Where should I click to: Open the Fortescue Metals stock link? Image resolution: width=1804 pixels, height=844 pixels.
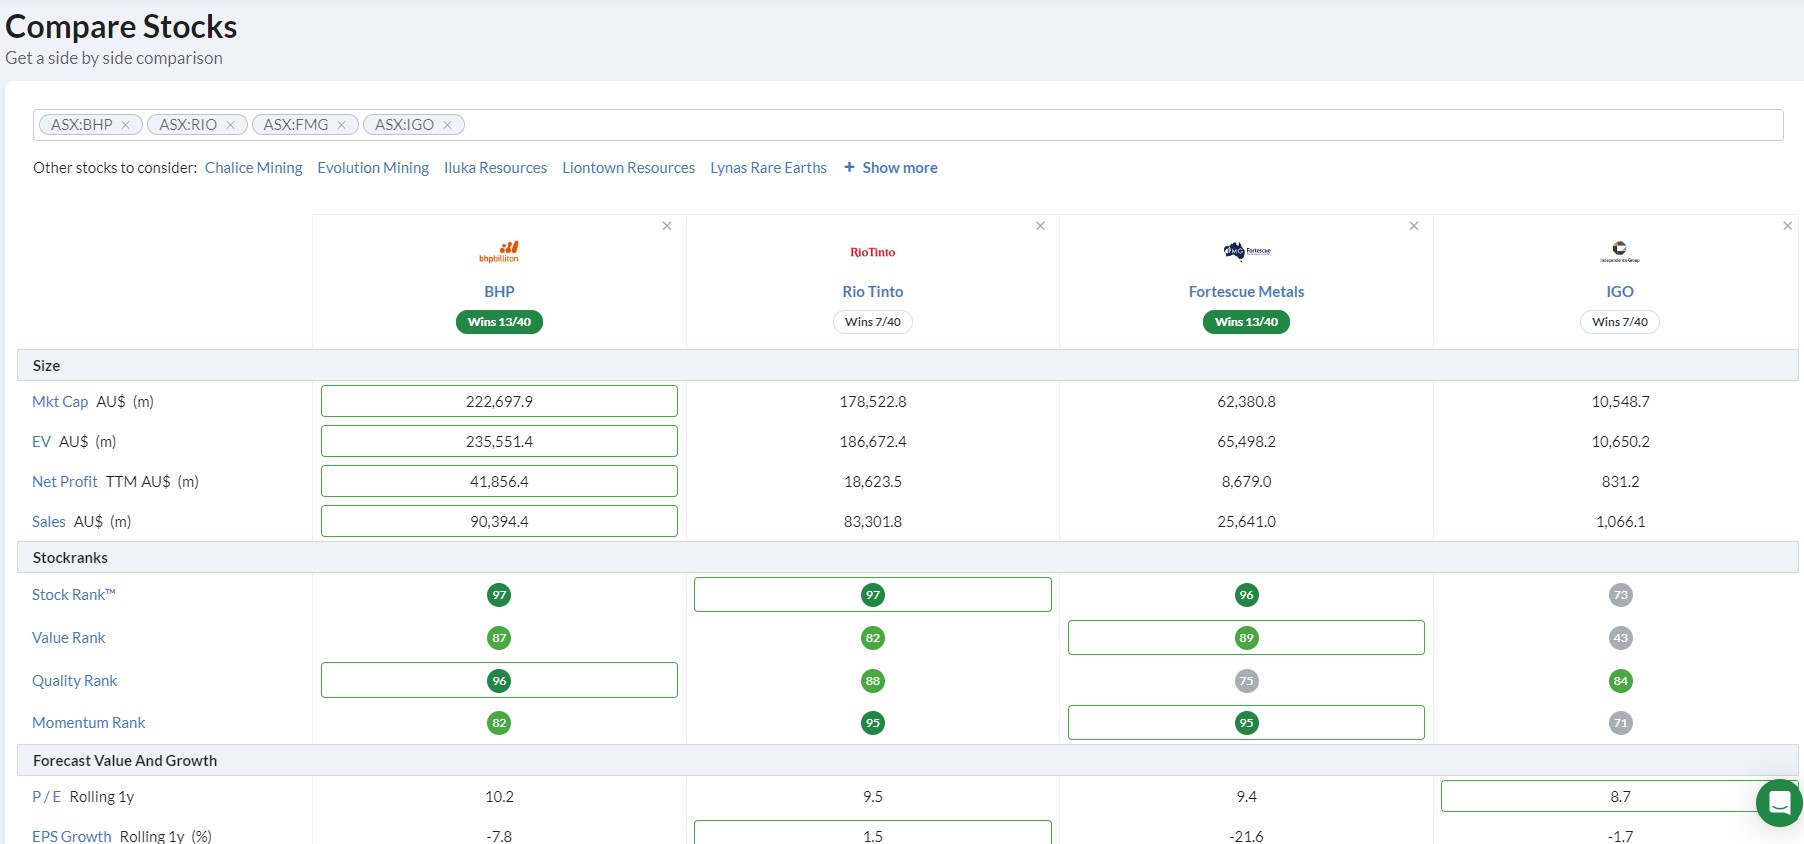click(x=1246, y=292)
